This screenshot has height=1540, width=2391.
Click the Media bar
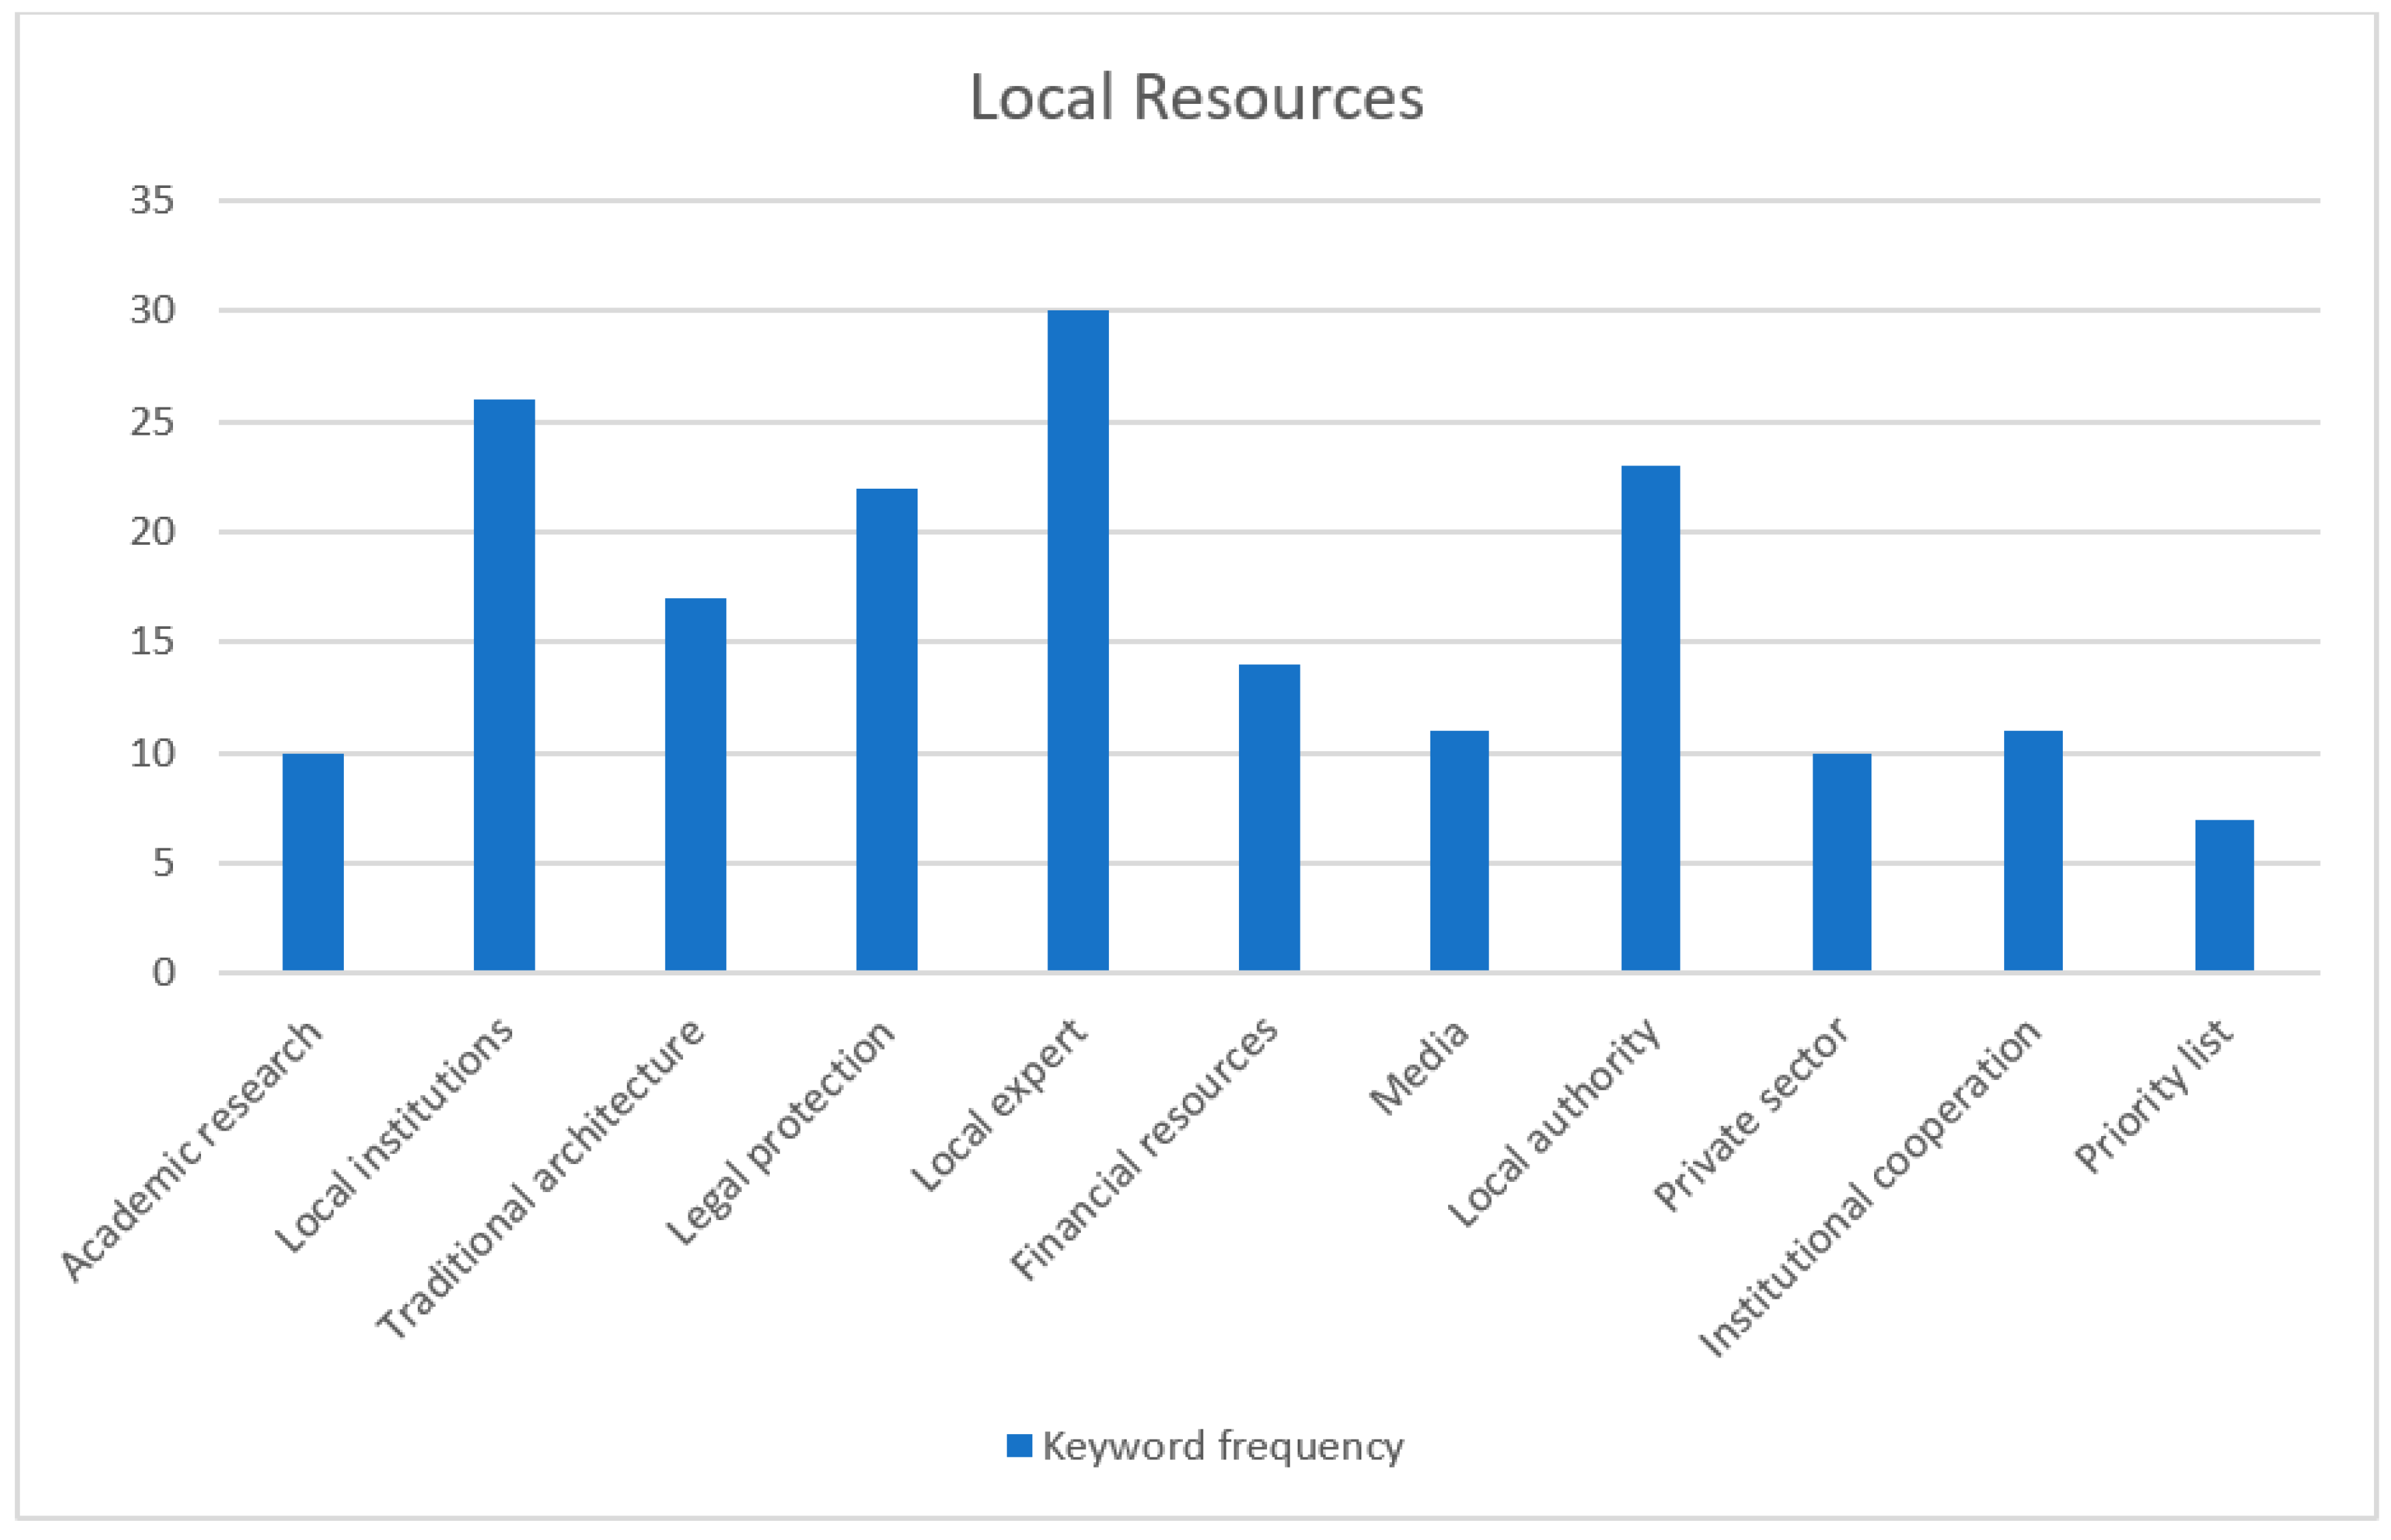tap(1460, 851)
